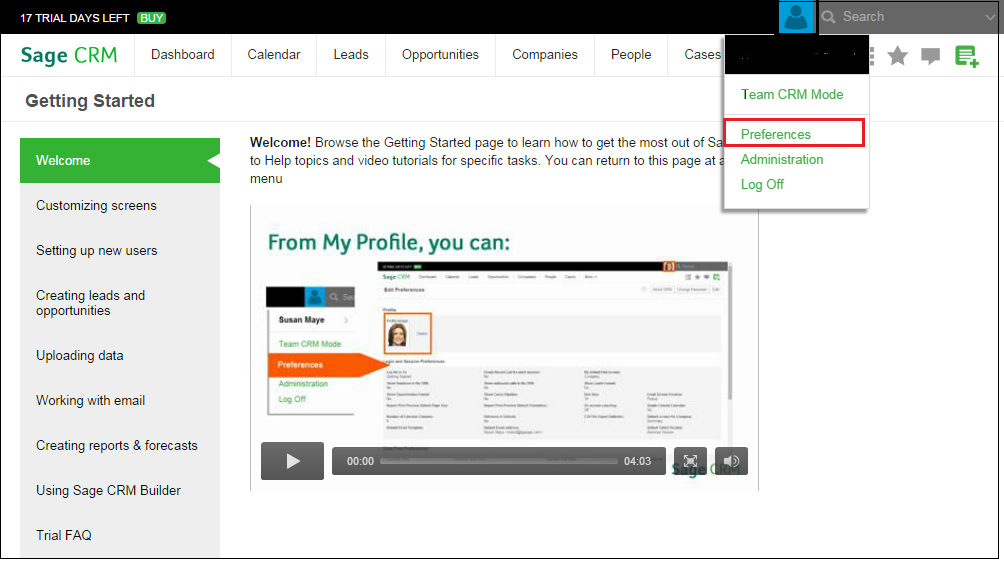Click the user profile avatar icon

[x=796, y=17]
